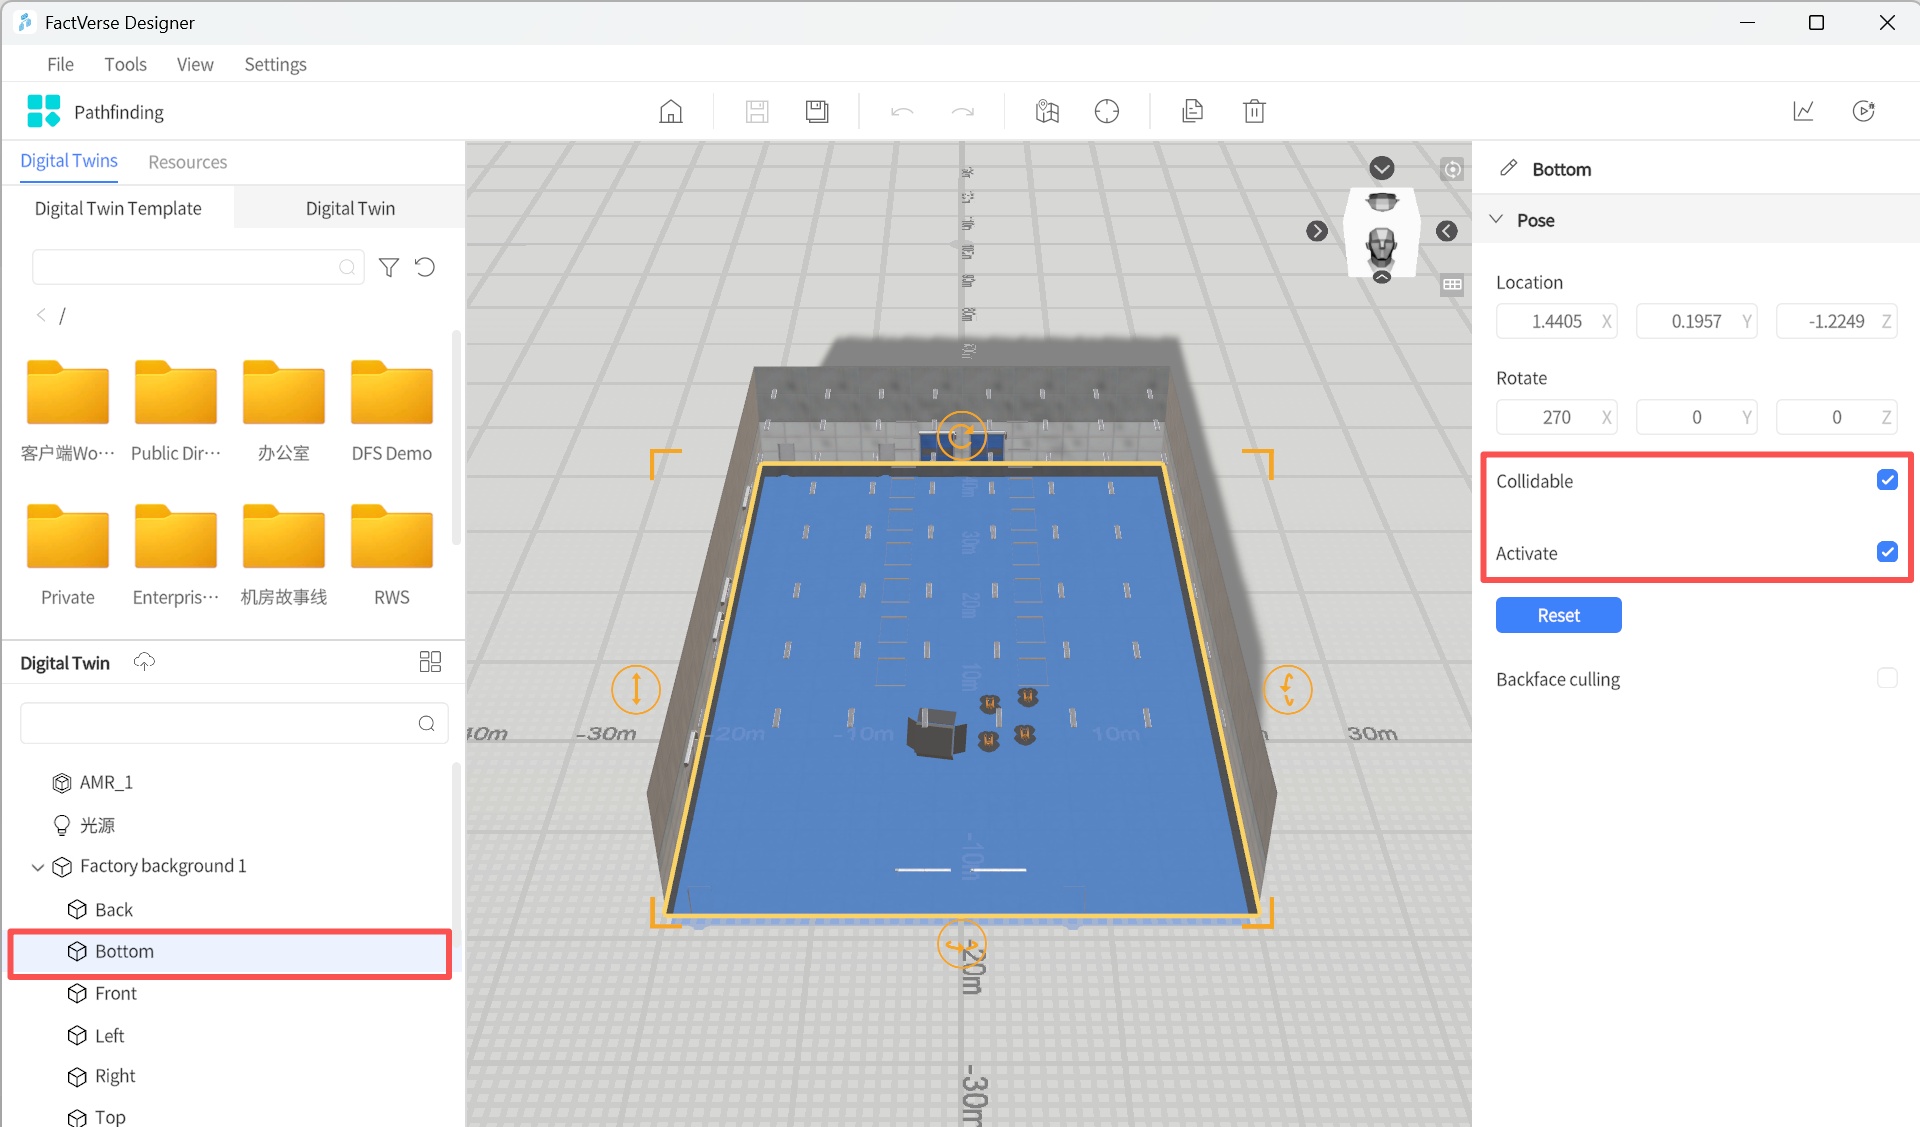Viewport: 1920px width, 1127px height.
Task: Click the Save All toolbar icon
Action: tap(816, 111)
